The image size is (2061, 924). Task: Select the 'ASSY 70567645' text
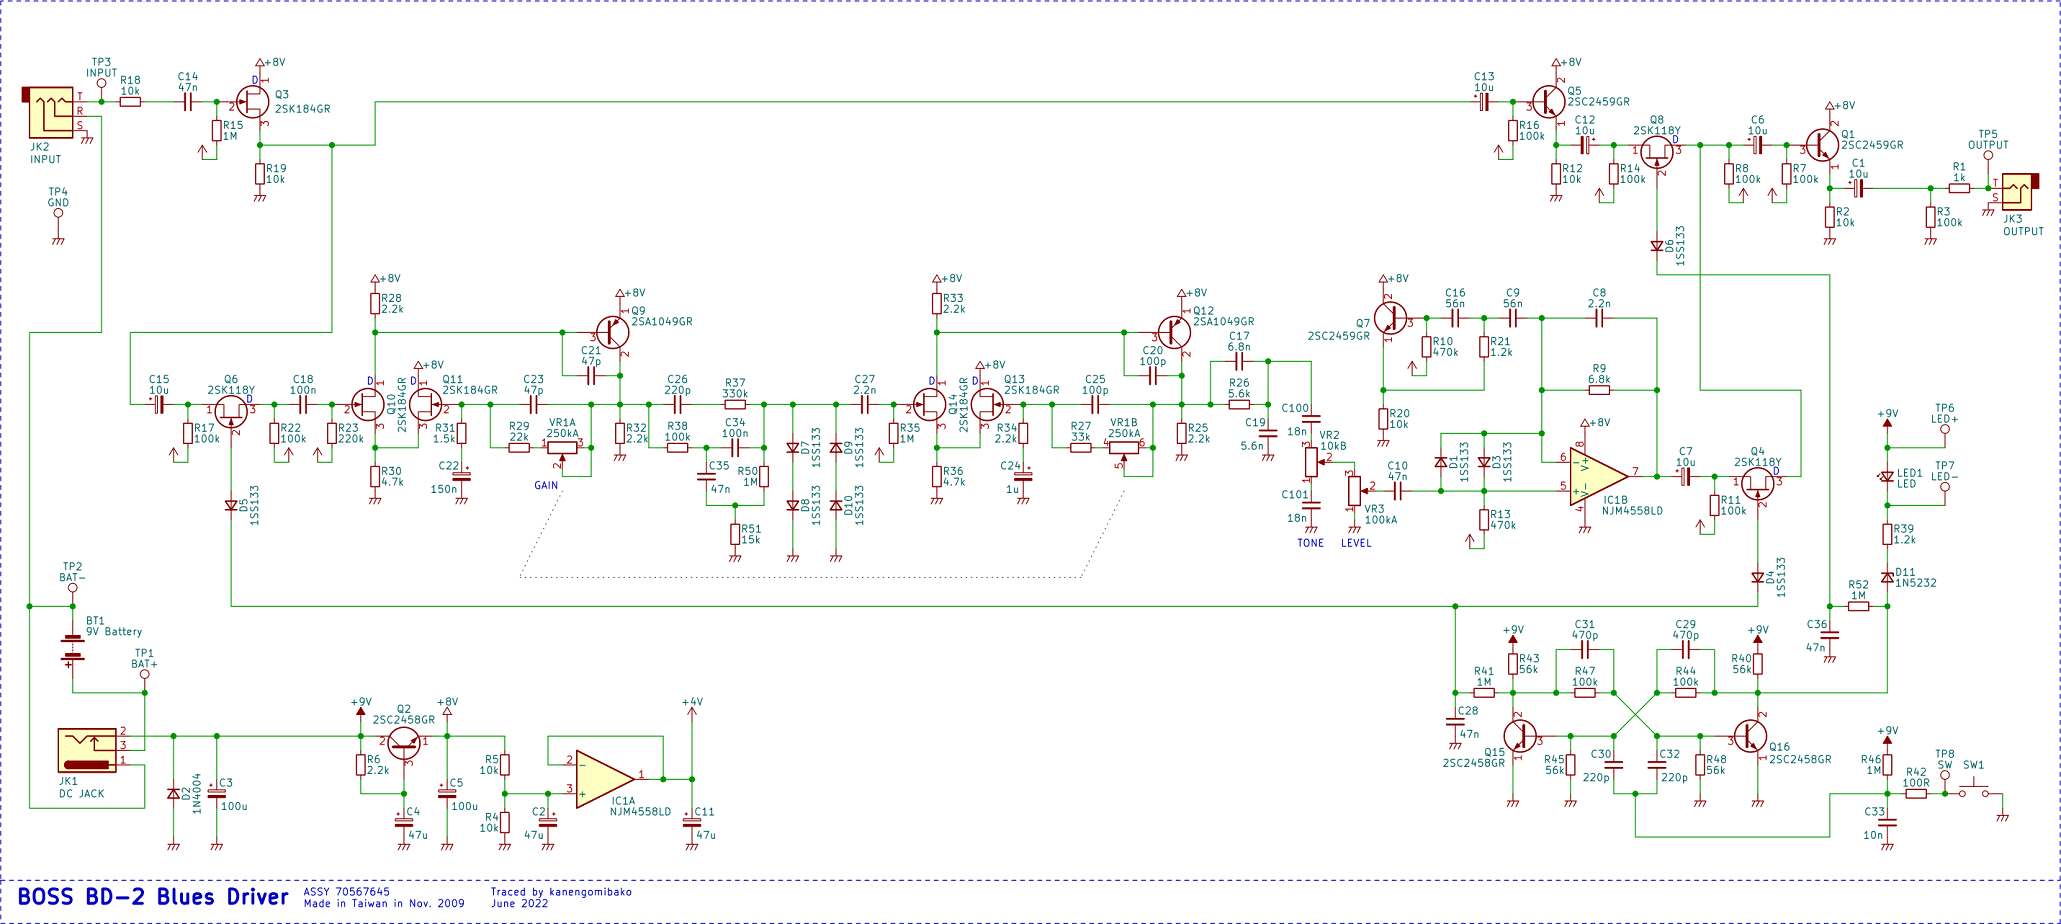click(347, 891)
